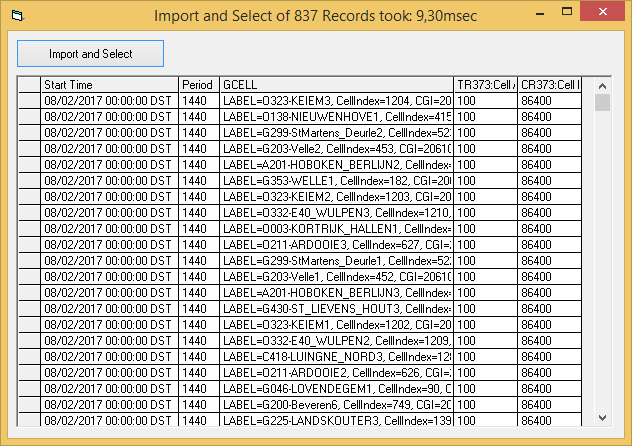Click the TR373:Cell column header

(x=485, y=85)
